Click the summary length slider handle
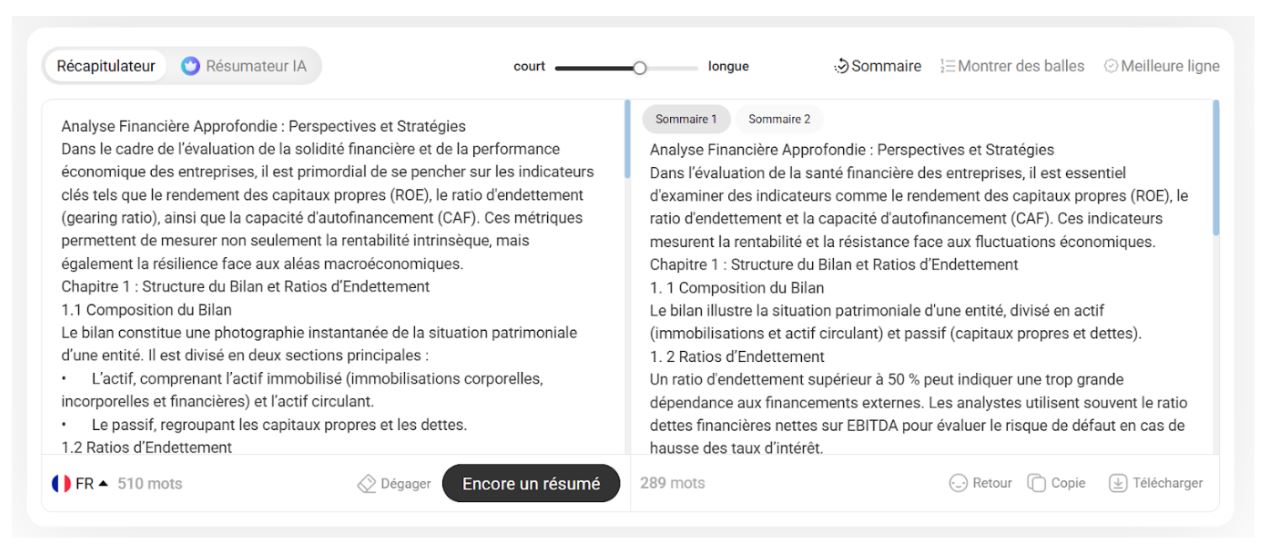1266x558 pixels. click(x=641, y=67)
